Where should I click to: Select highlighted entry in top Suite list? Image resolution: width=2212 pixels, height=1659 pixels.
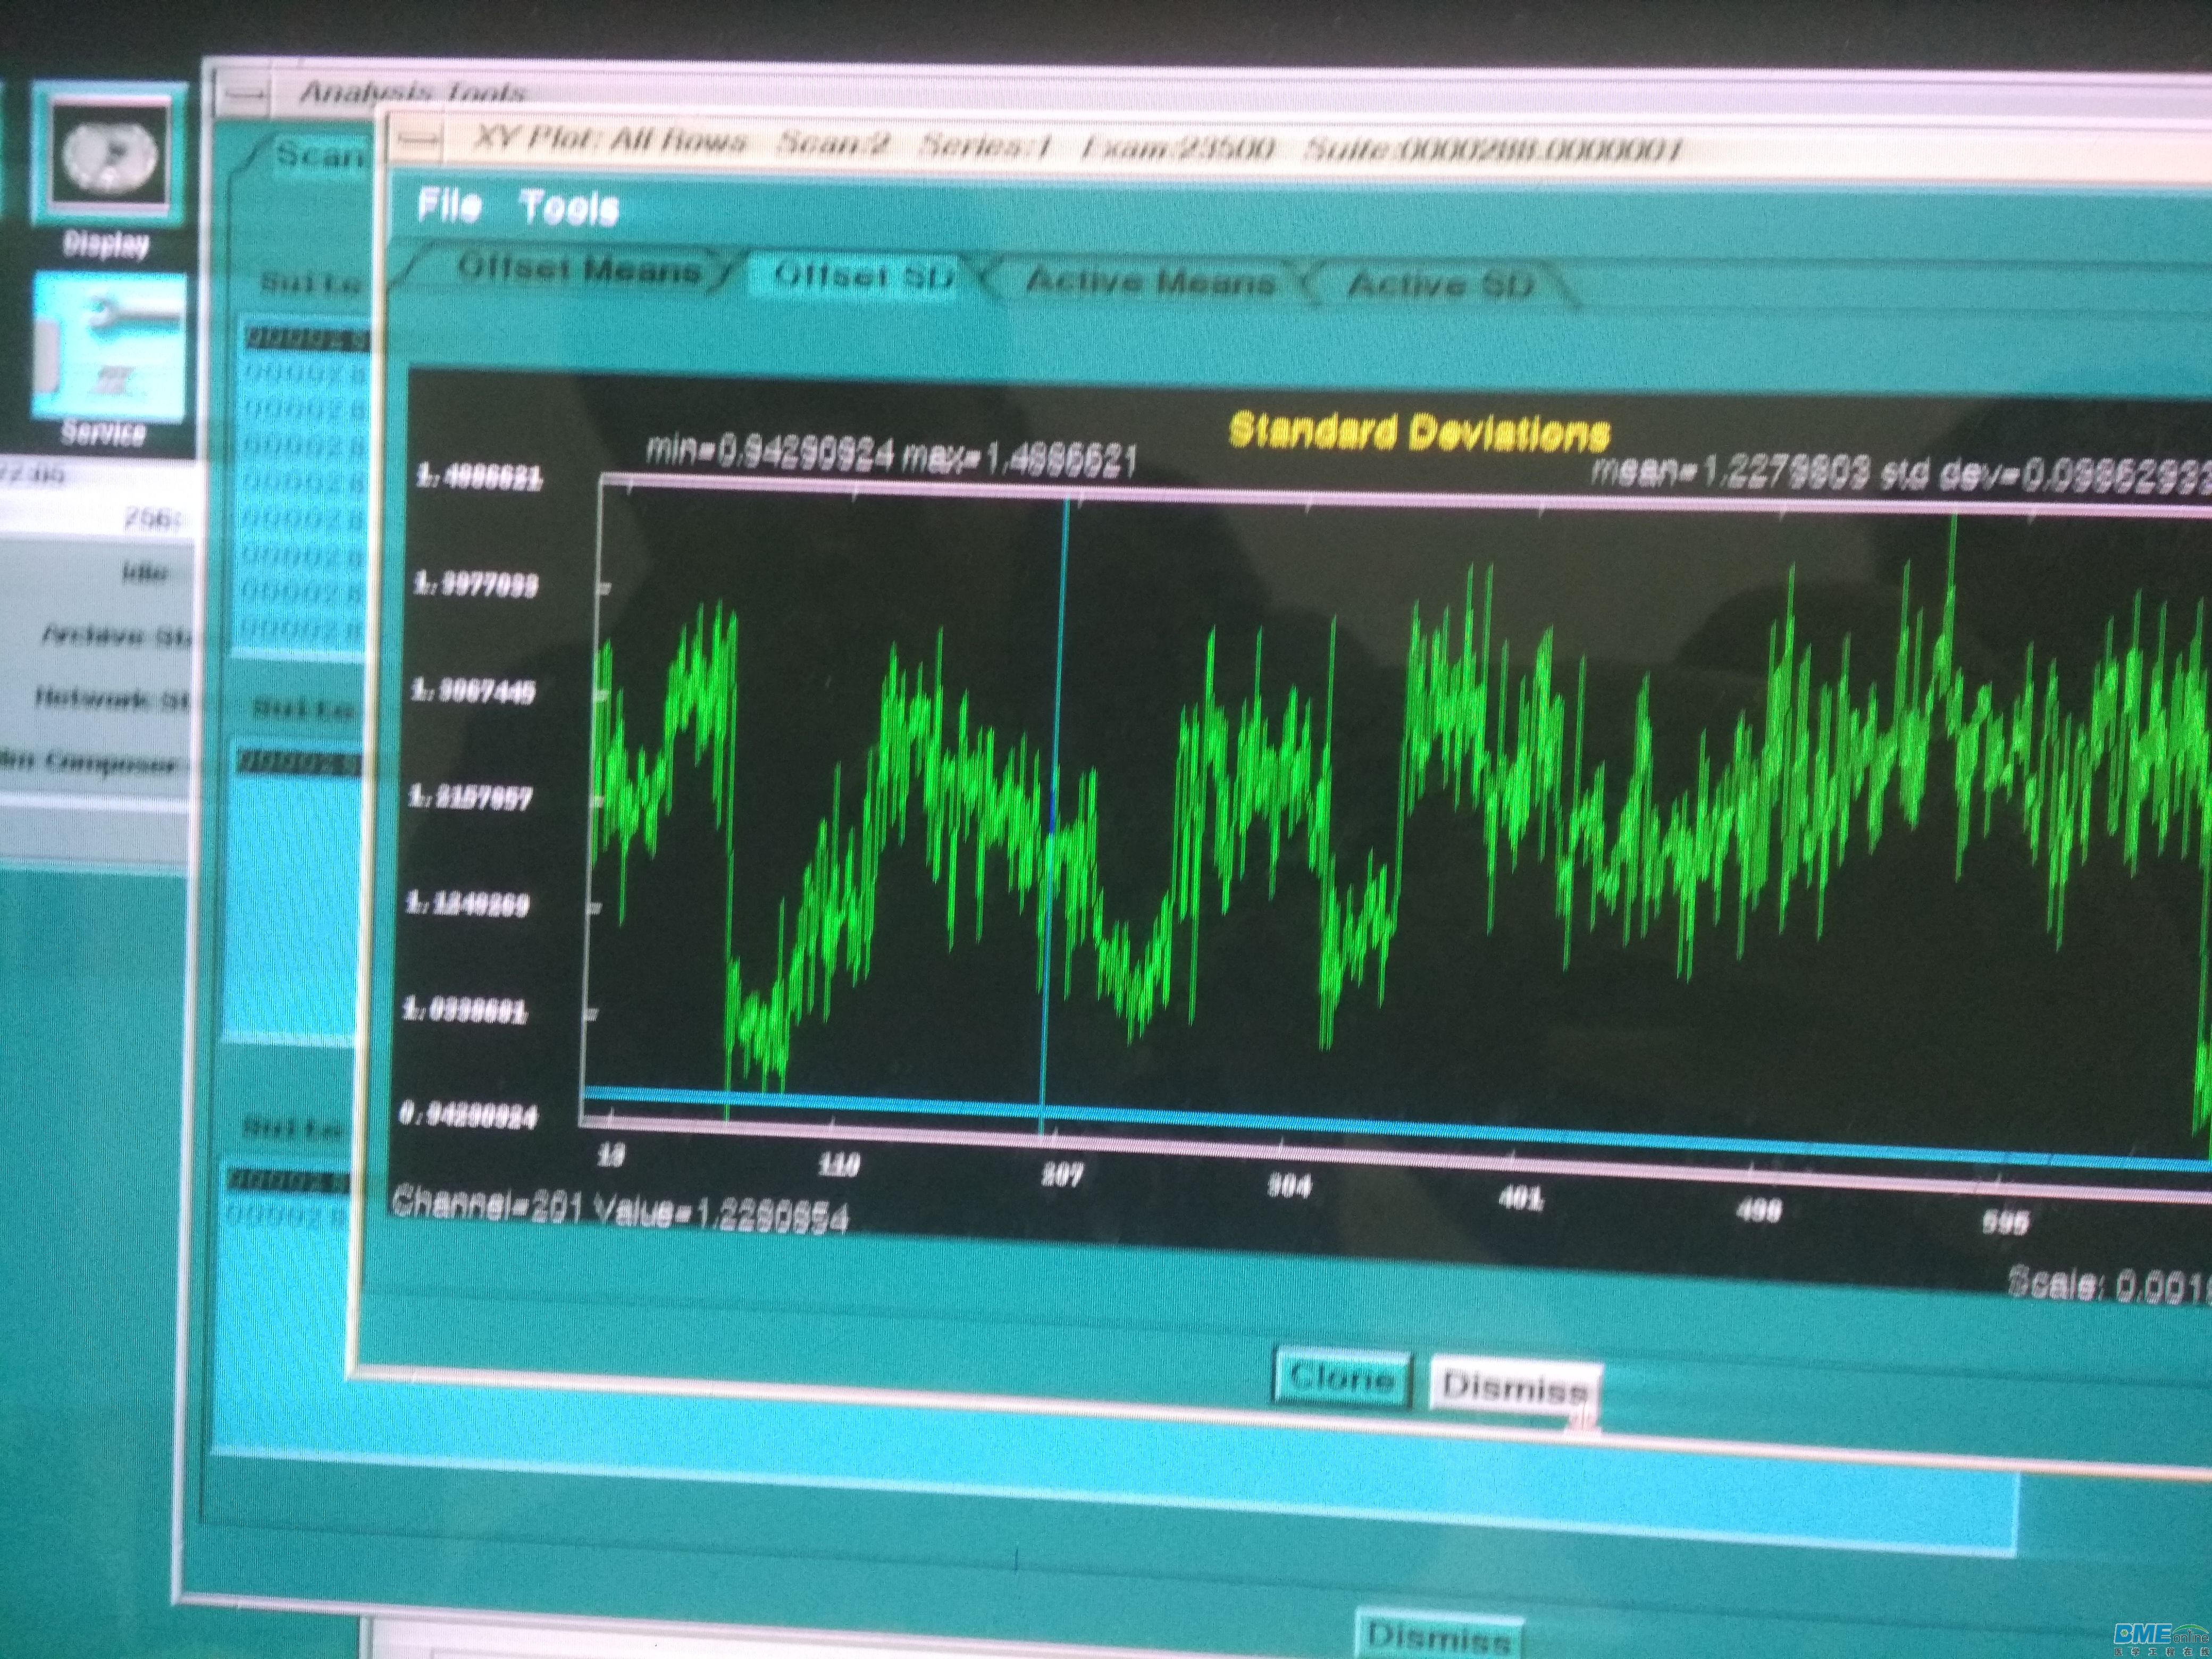point(305,339)
